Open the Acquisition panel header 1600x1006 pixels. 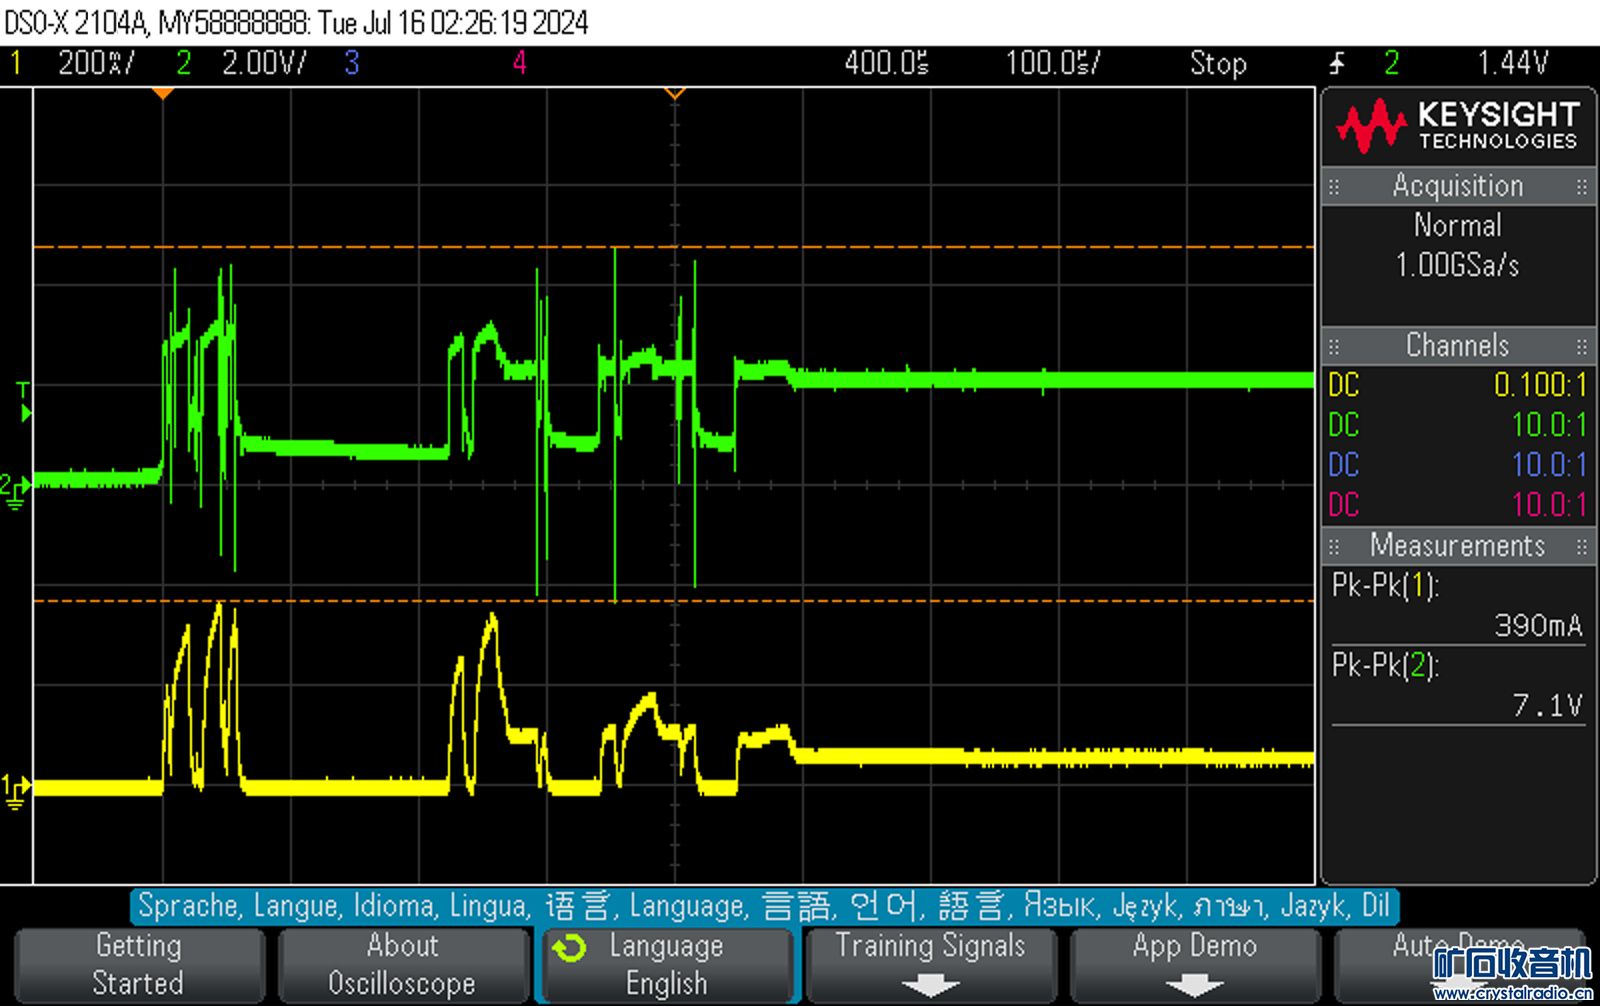pyautogui.click(x=1457, y=186)
